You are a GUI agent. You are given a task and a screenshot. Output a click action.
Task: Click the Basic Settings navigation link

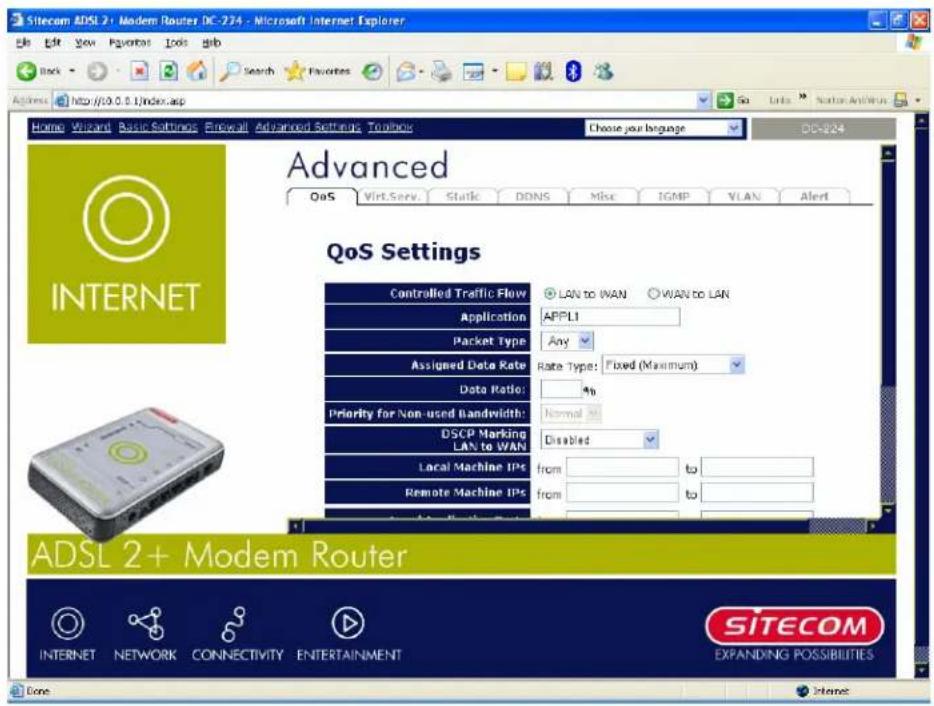coord(158,127)
